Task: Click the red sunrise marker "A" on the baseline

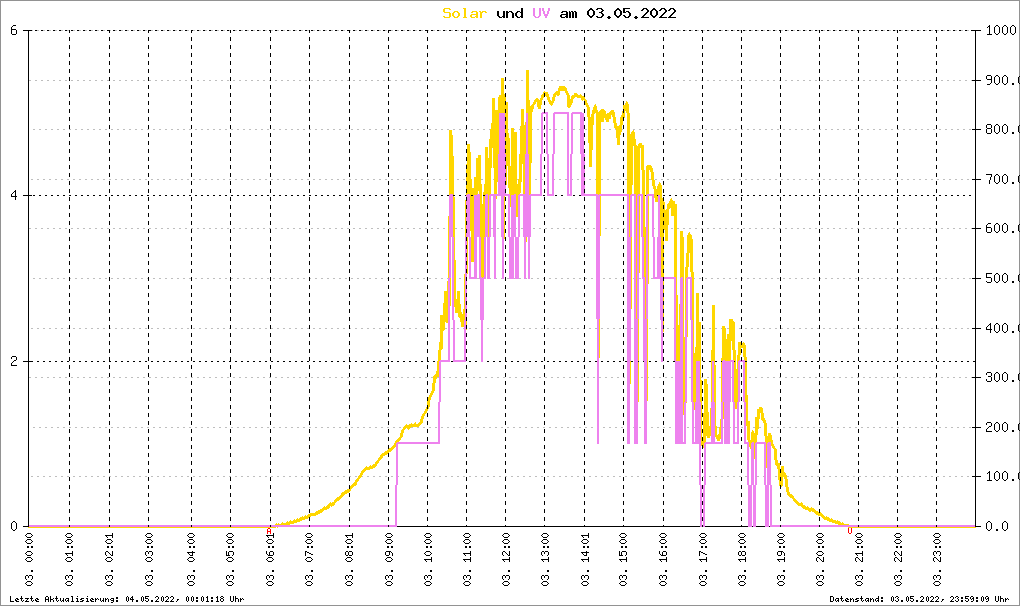Action: (x=269, y=531)
